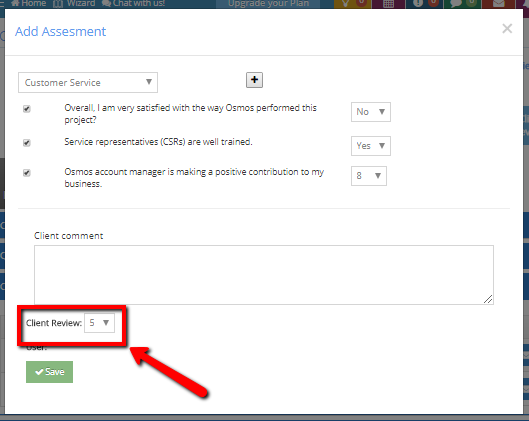Click the 'Overall, I am very satisfied' question text
This screenshot has width=529, height=421.
(x=190, y=114)
